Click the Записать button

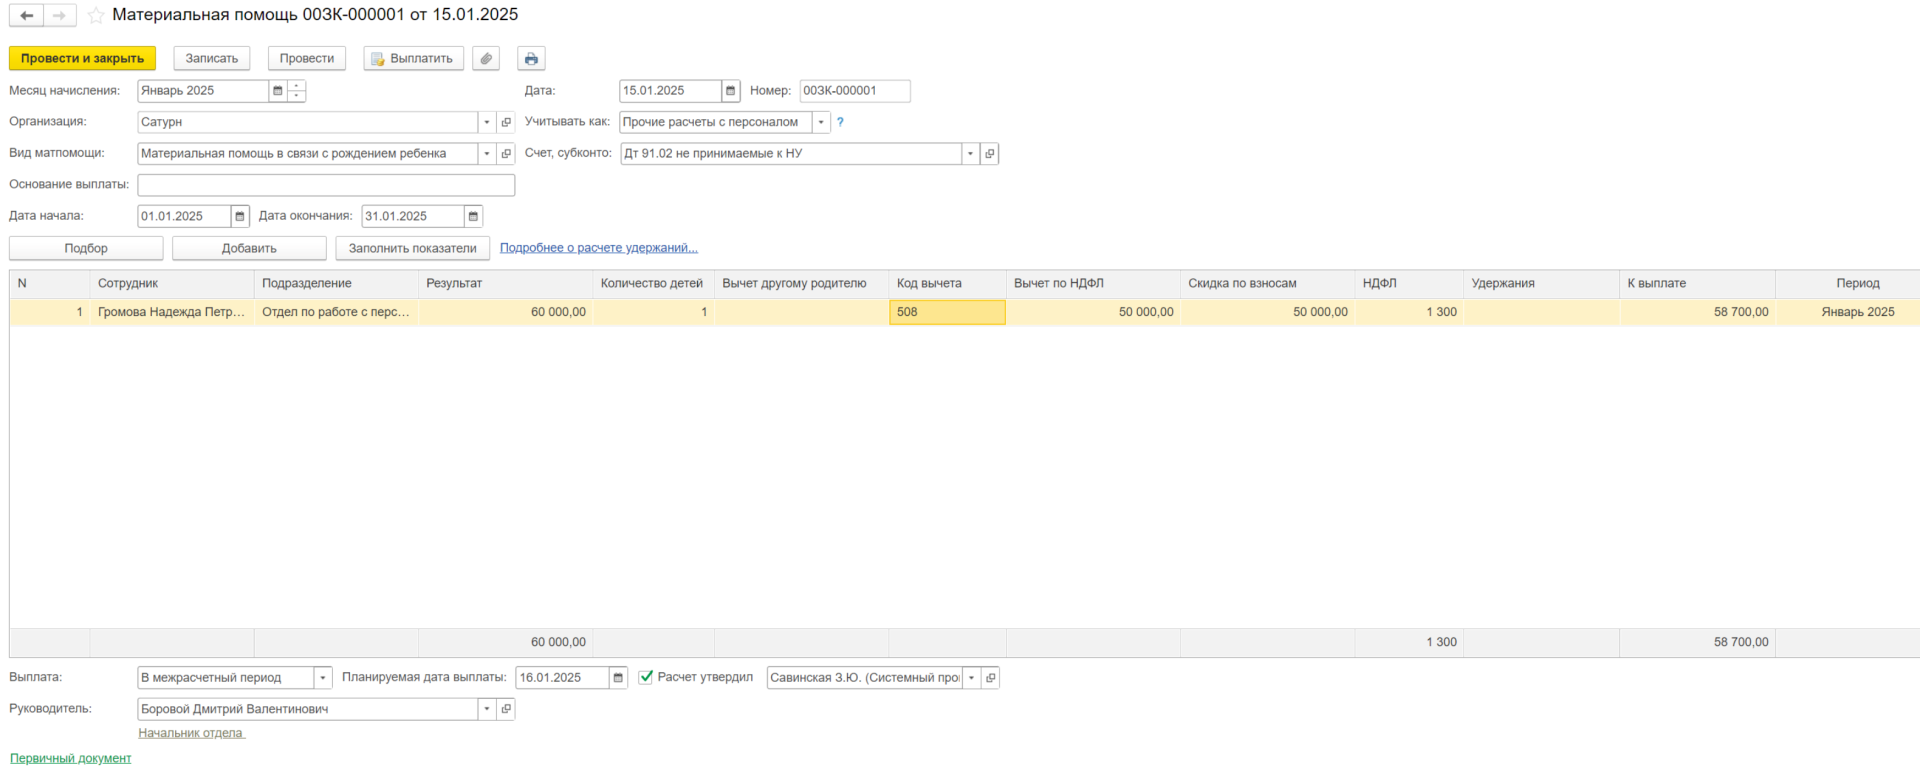pos(212,58)
